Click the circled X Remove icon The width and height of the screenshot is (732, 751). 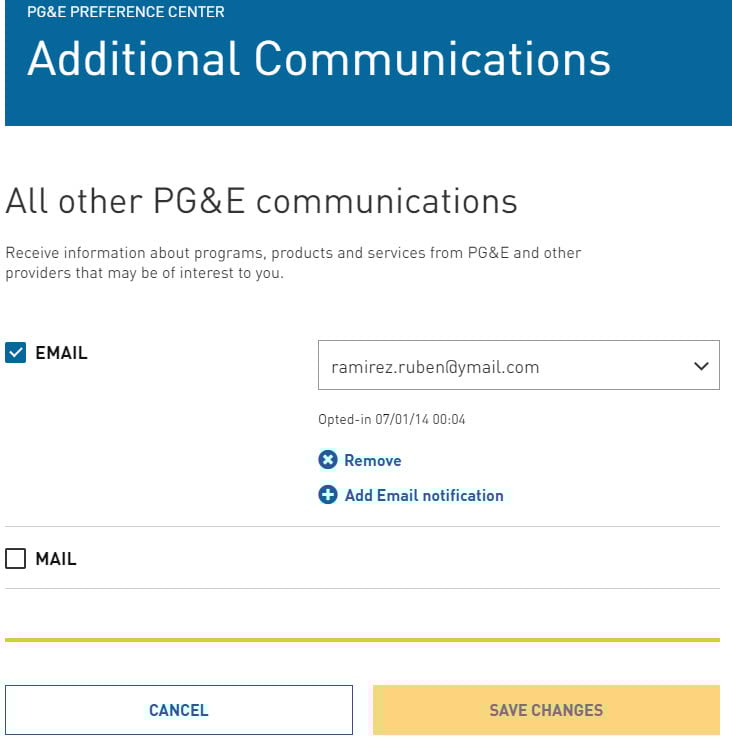coord(328,460)
